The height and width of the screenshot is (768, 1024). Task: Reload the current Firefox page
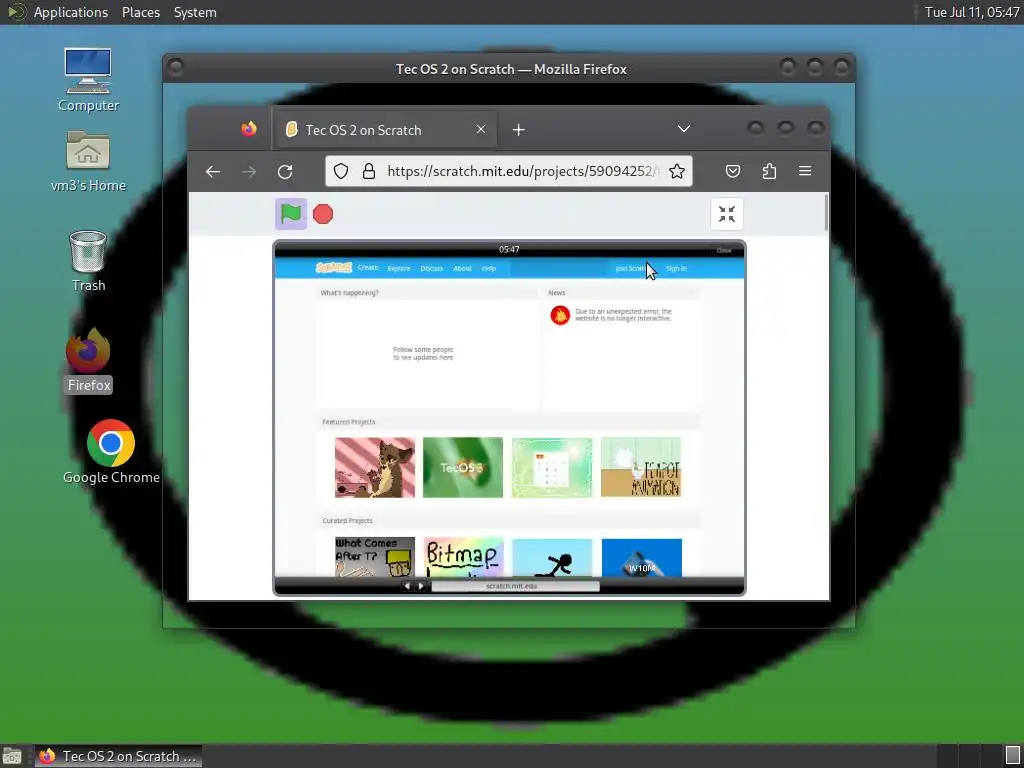point(285,172)
